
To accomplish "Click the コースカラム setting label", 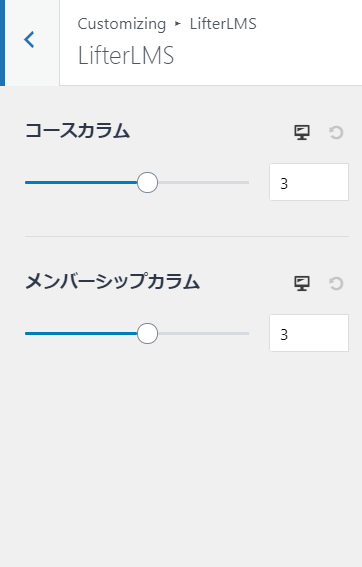I will point(77,131).
